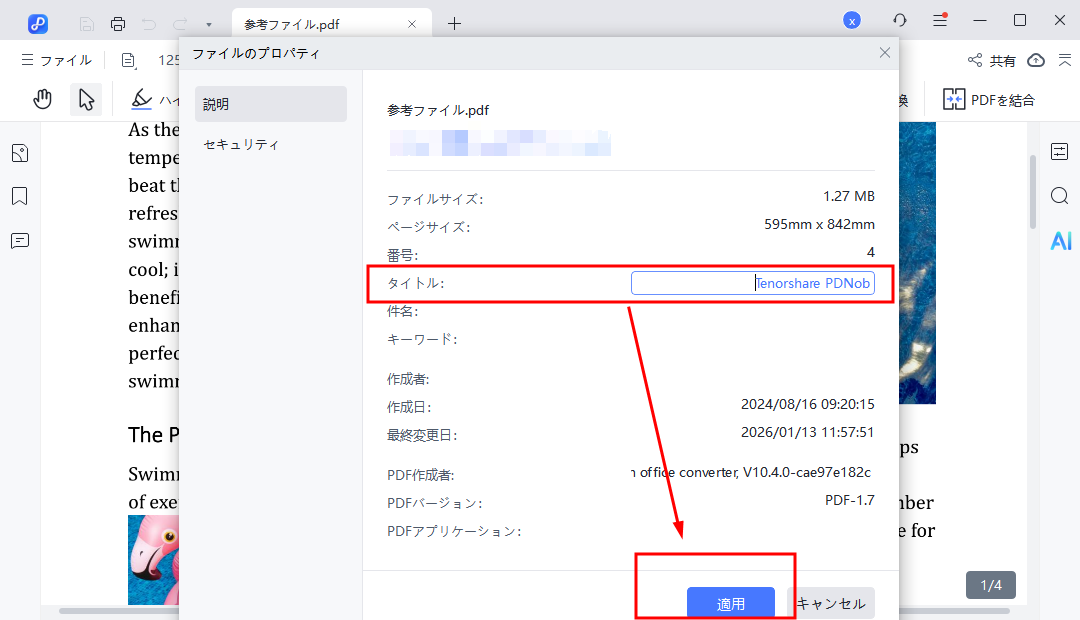Switch to the セキュリティ section

(241, 144)
